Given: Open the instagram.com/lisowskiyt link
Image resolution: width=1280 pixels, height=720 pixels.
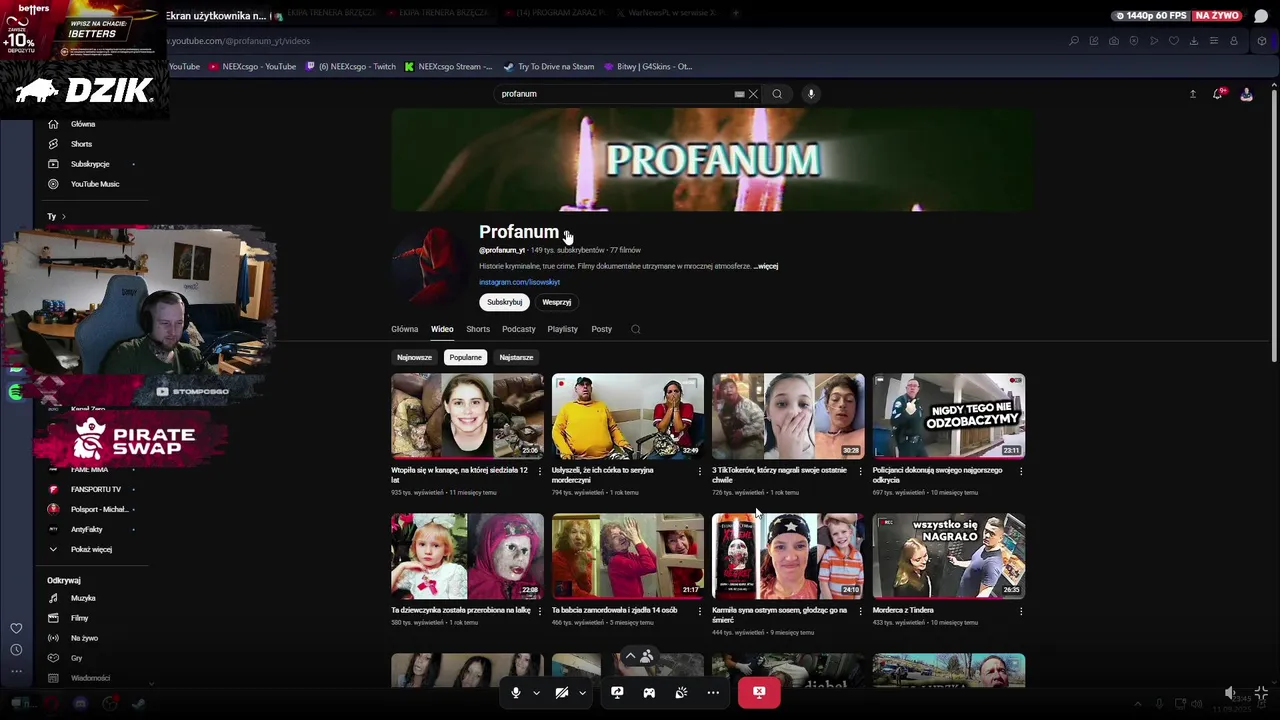Looking at the screenshot, I should point(519,282).
